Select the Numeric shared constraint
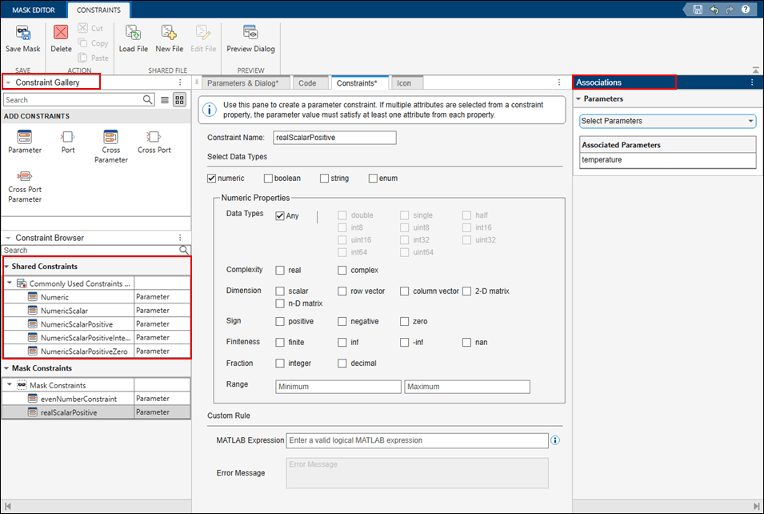764x514 pixels. [x=96, y=297]
